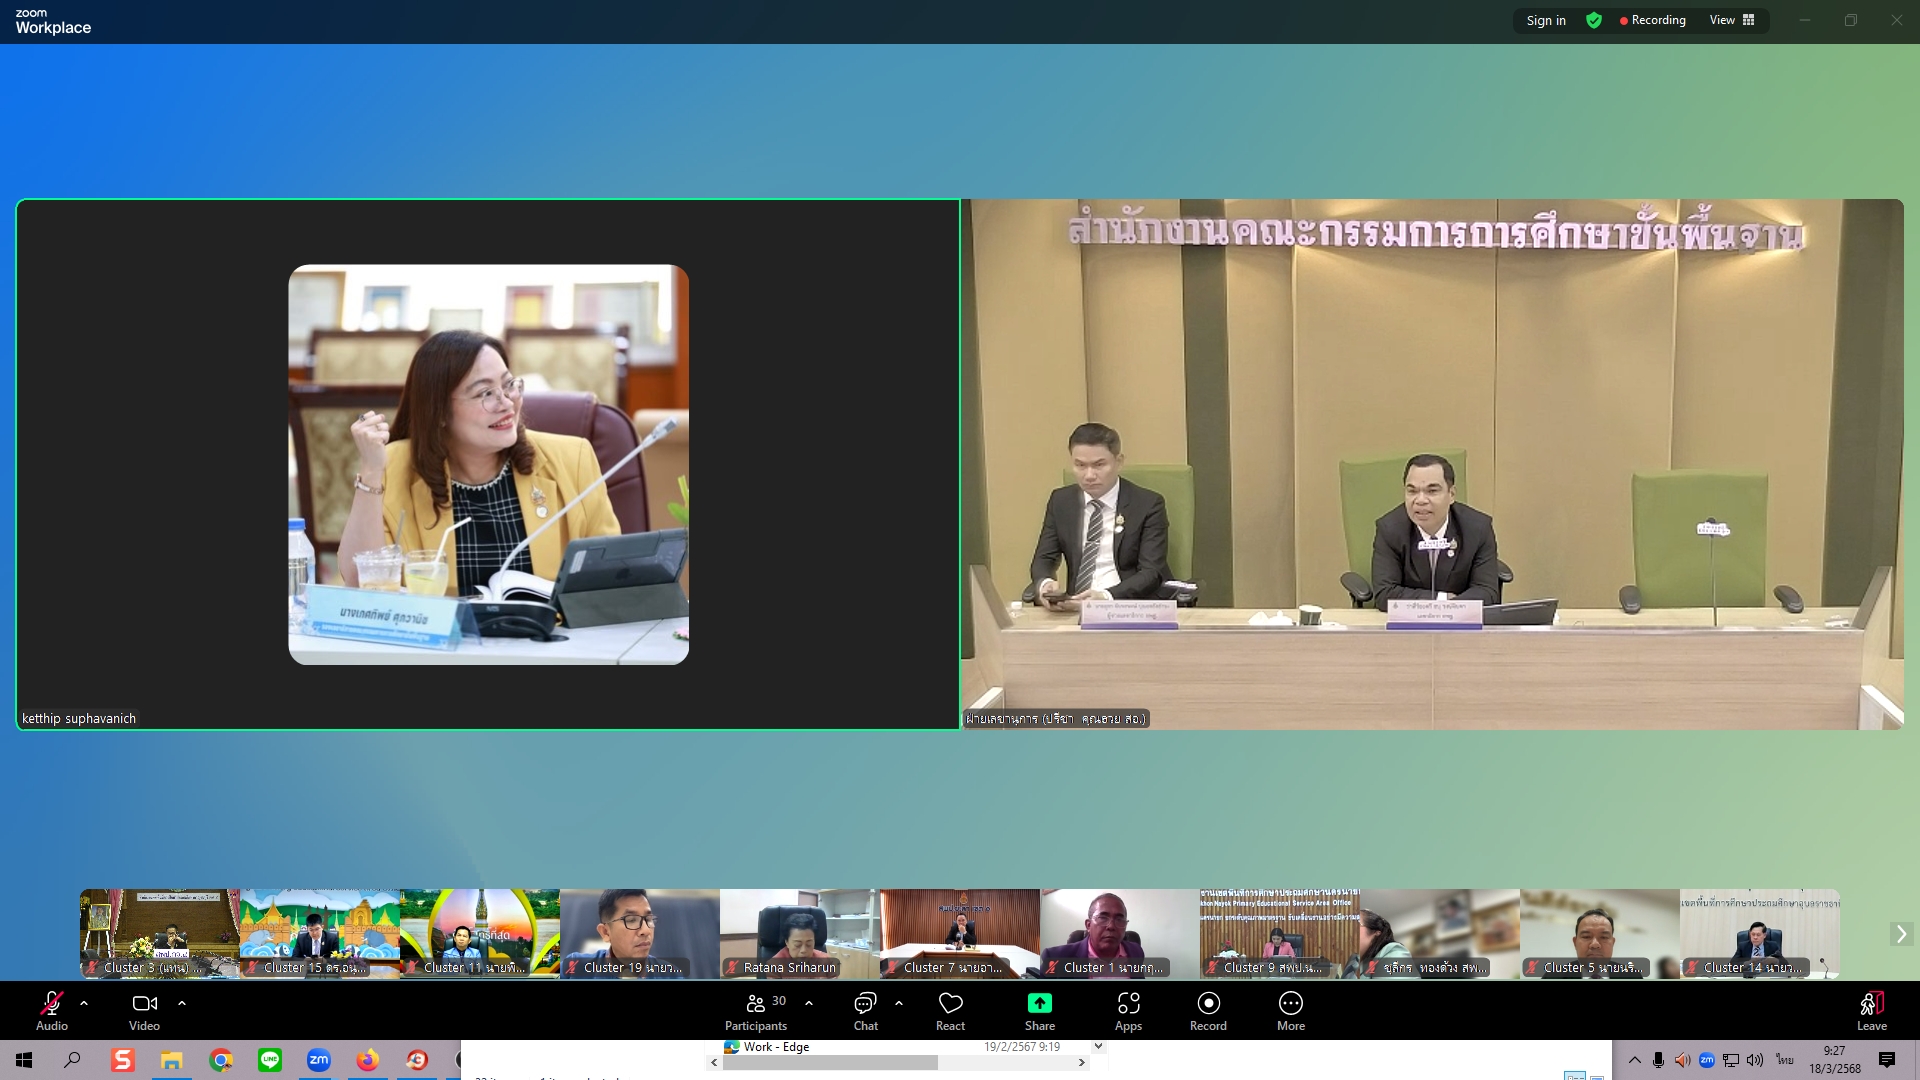Open the taskbar clock and date

(1835, 1060)
